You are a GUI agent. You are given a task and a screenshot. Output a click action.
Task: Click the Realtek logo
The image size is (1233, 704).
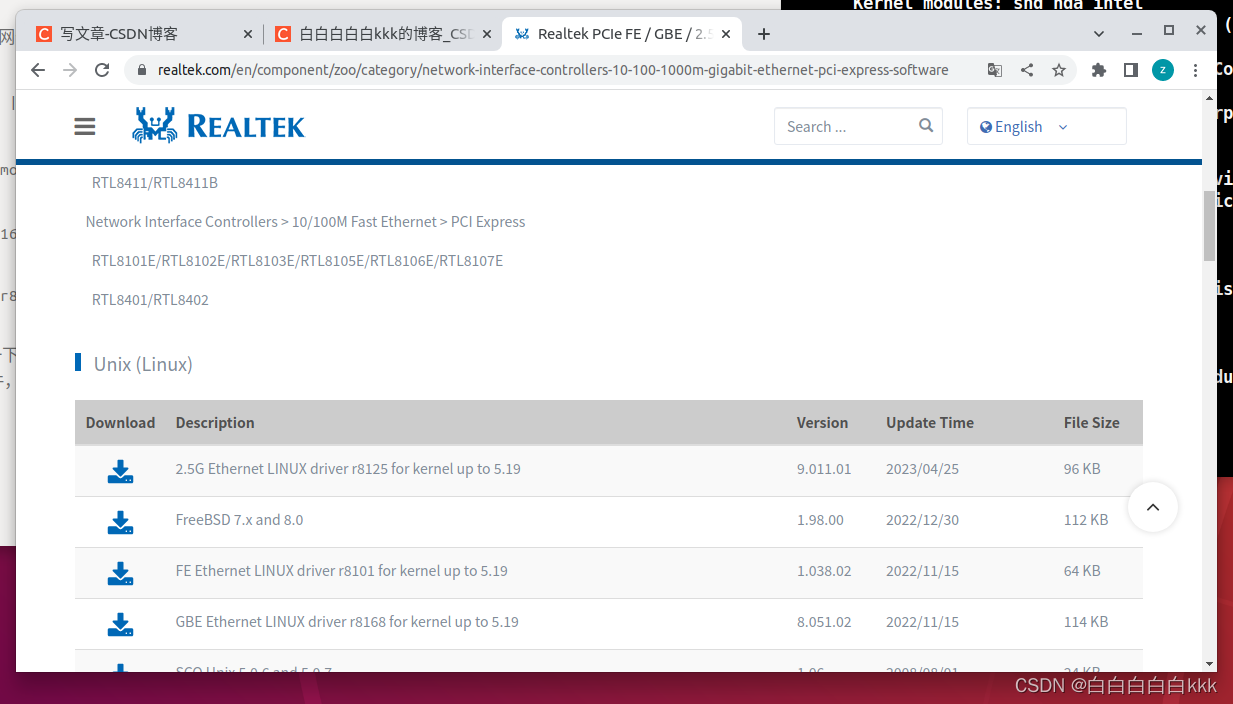coord(219,126)
